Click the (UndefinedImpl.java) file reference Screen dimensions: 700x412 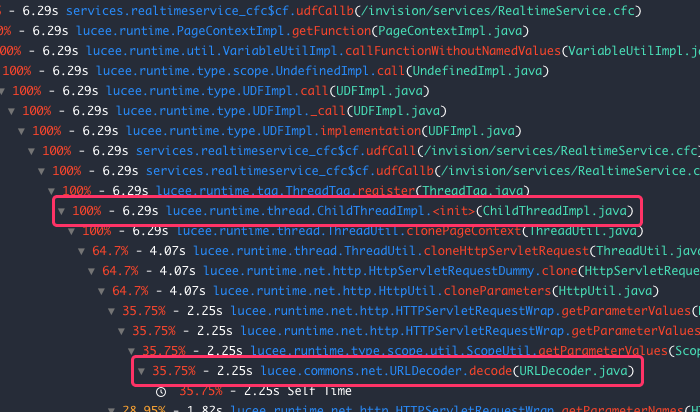[x=477, y=71]
